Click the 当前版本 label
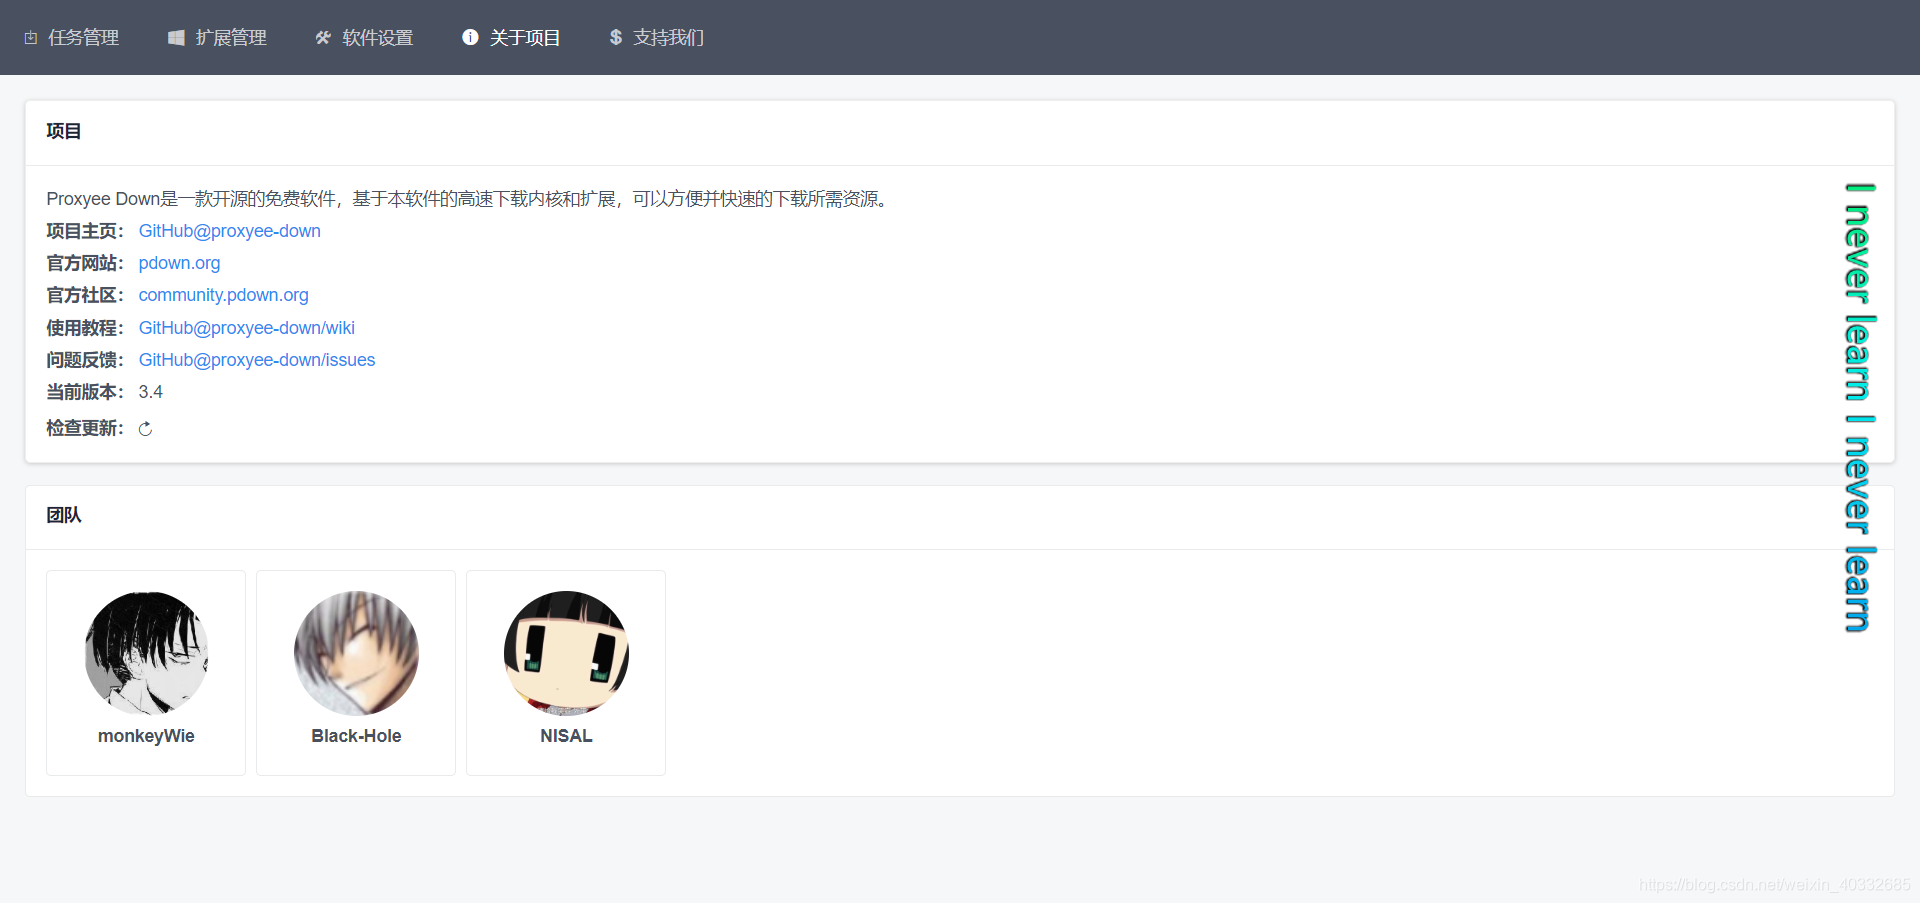 [85, 392]
